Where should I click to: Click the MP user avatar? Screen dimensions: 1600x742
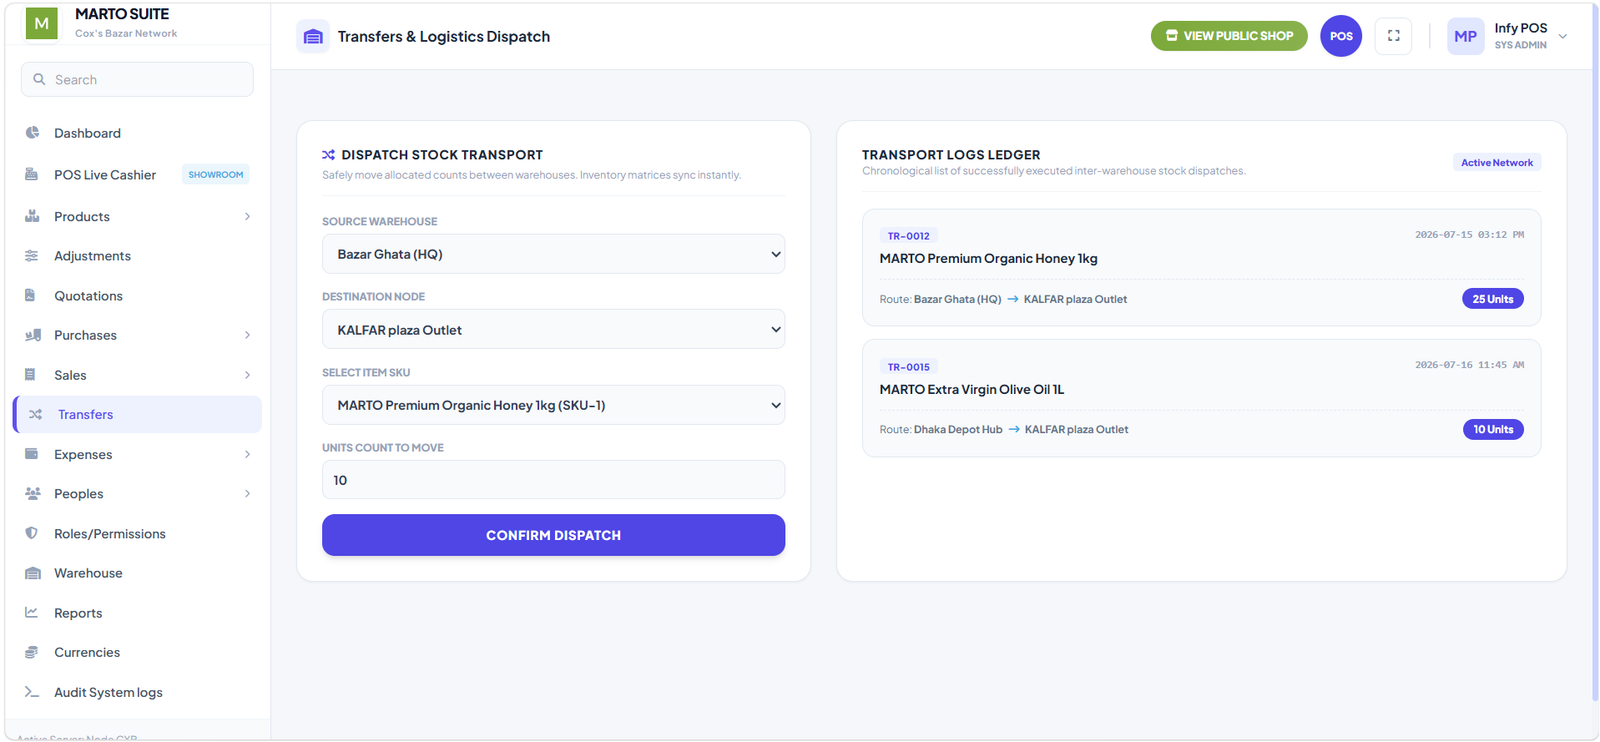pyautogui.click(x=1465, y=36)
